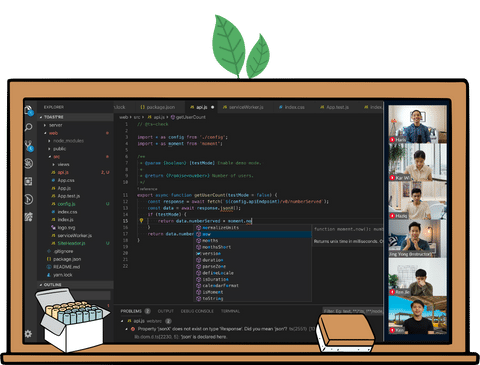Click the icon beside logo.svg in explorer

tap(53, 227)
